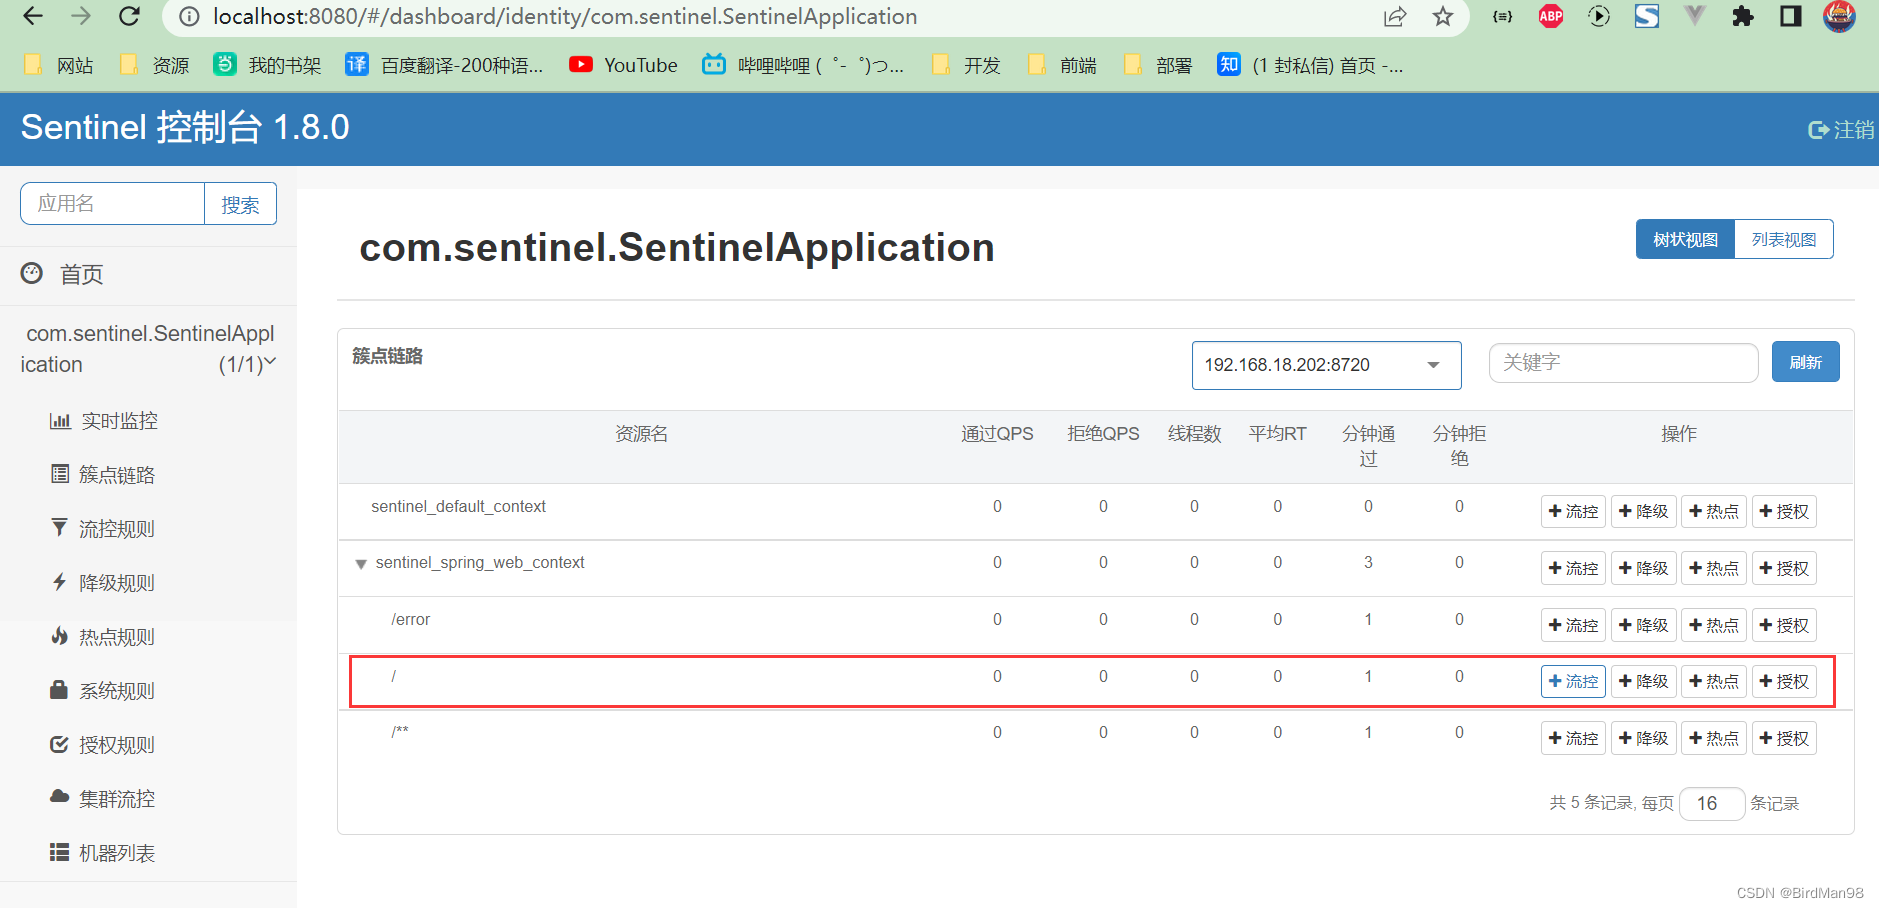The height and width of the screenshot is (908, 1879).
Task: Open 流控规则 in the sidebar
Action: coord(103,529)
